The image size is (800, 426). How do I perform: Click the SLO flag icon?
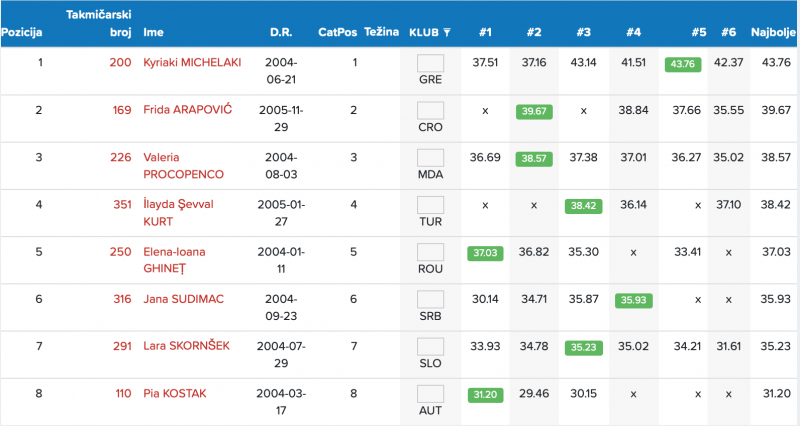pyautogui.click(x=430, y=346)
